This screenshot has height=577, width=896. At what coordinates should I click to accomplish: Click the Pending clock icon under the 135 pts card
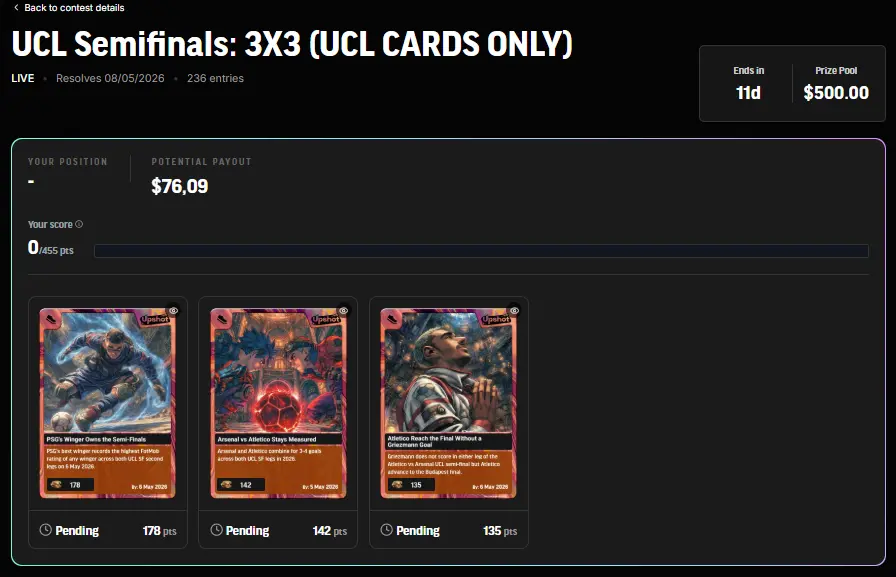click(x=387, y=530)
